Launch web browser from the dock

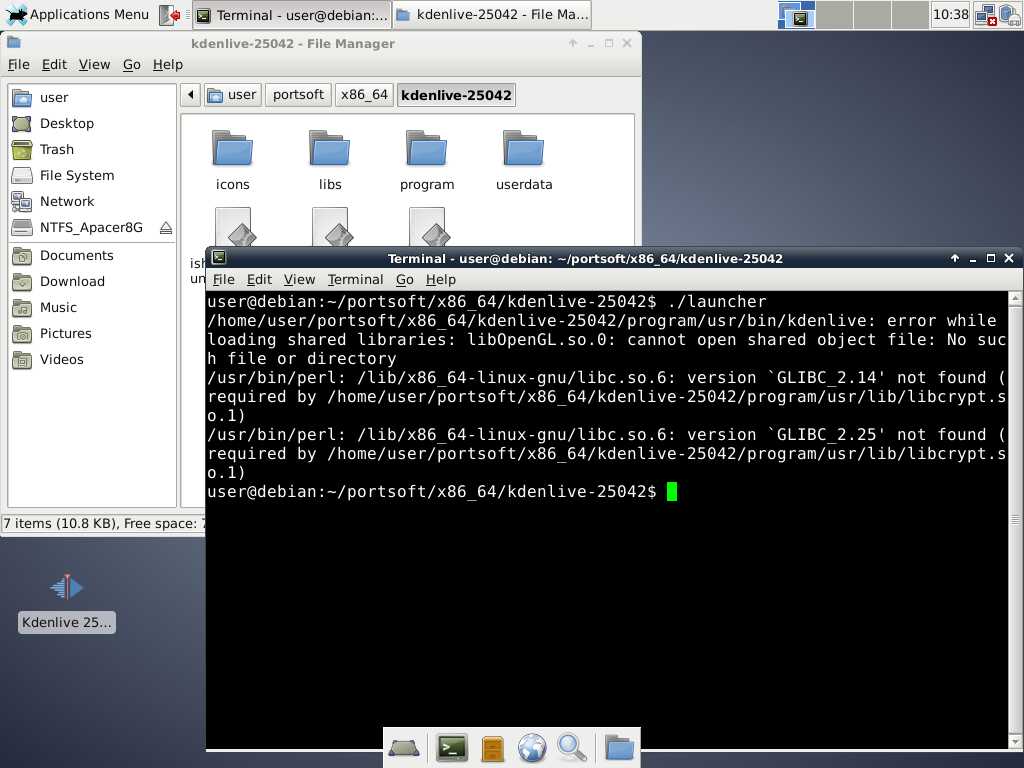532,748
